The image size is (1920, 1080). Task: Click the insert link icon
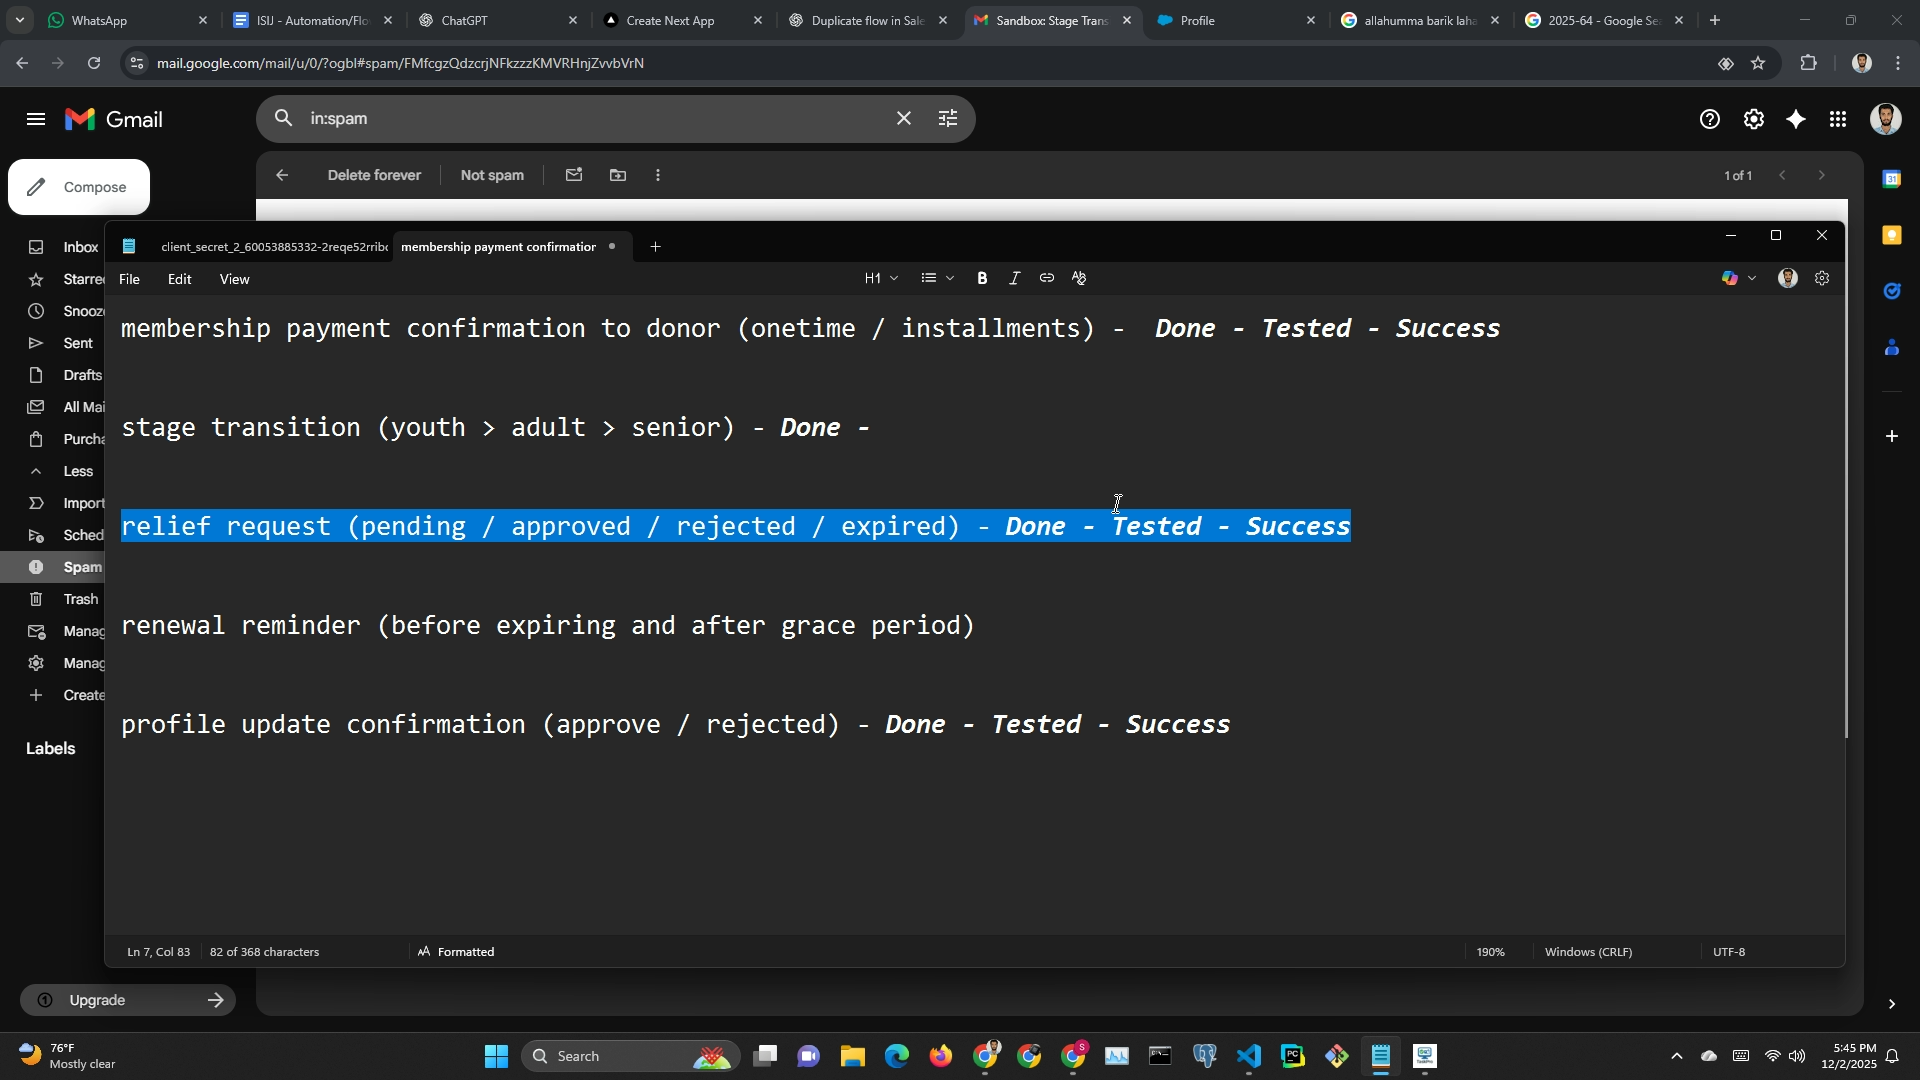click(1046, 279)
